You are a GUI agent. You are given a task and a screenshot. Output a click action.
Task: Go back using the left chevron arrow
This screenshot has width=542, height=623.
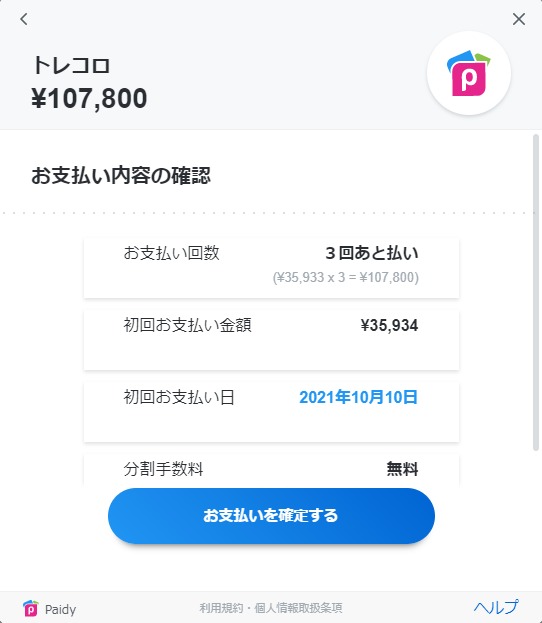tap(24, 19)
